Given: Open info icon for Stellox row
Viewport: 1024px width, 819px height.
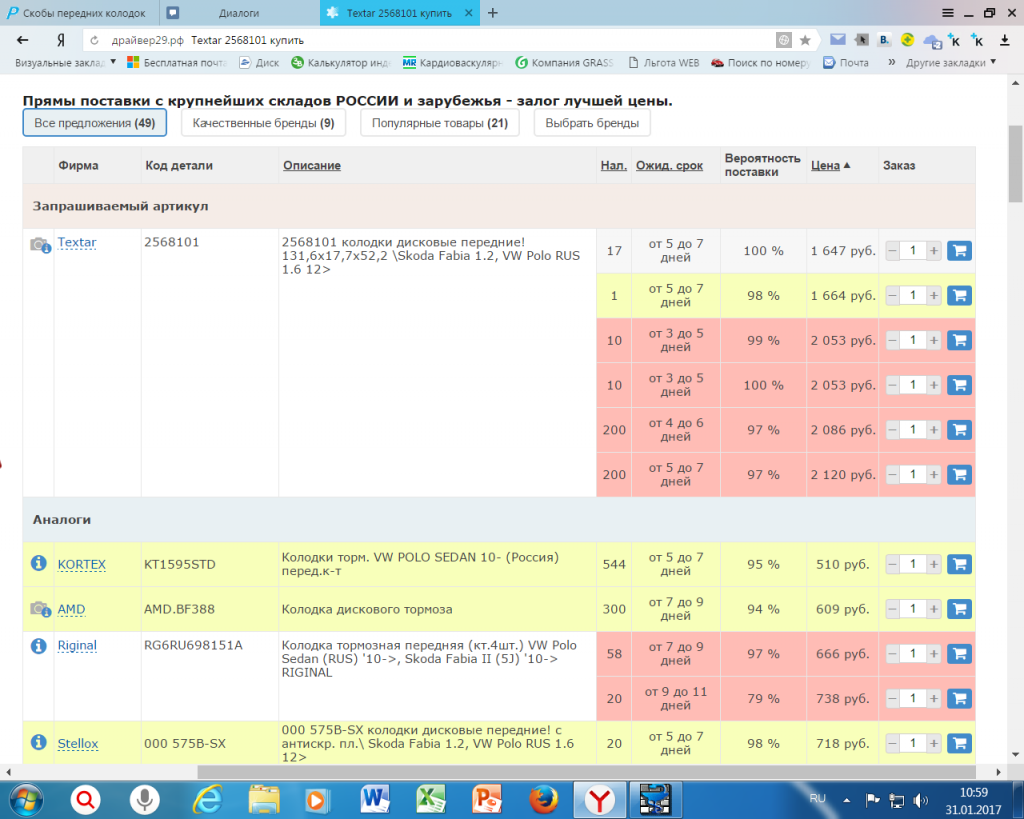Looking at the screenshot, I should pos(39,742).
